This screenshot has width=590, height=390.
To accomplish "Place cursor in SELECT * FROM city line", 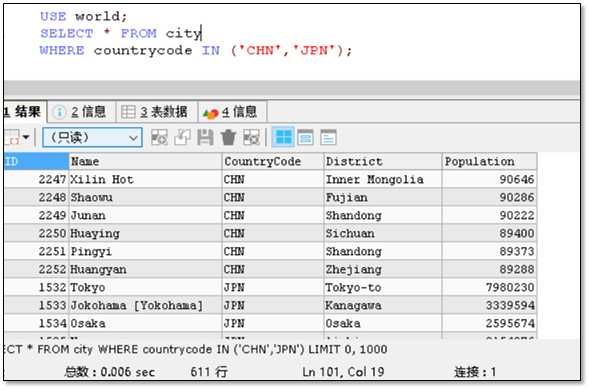I will (x=121, y=33).
